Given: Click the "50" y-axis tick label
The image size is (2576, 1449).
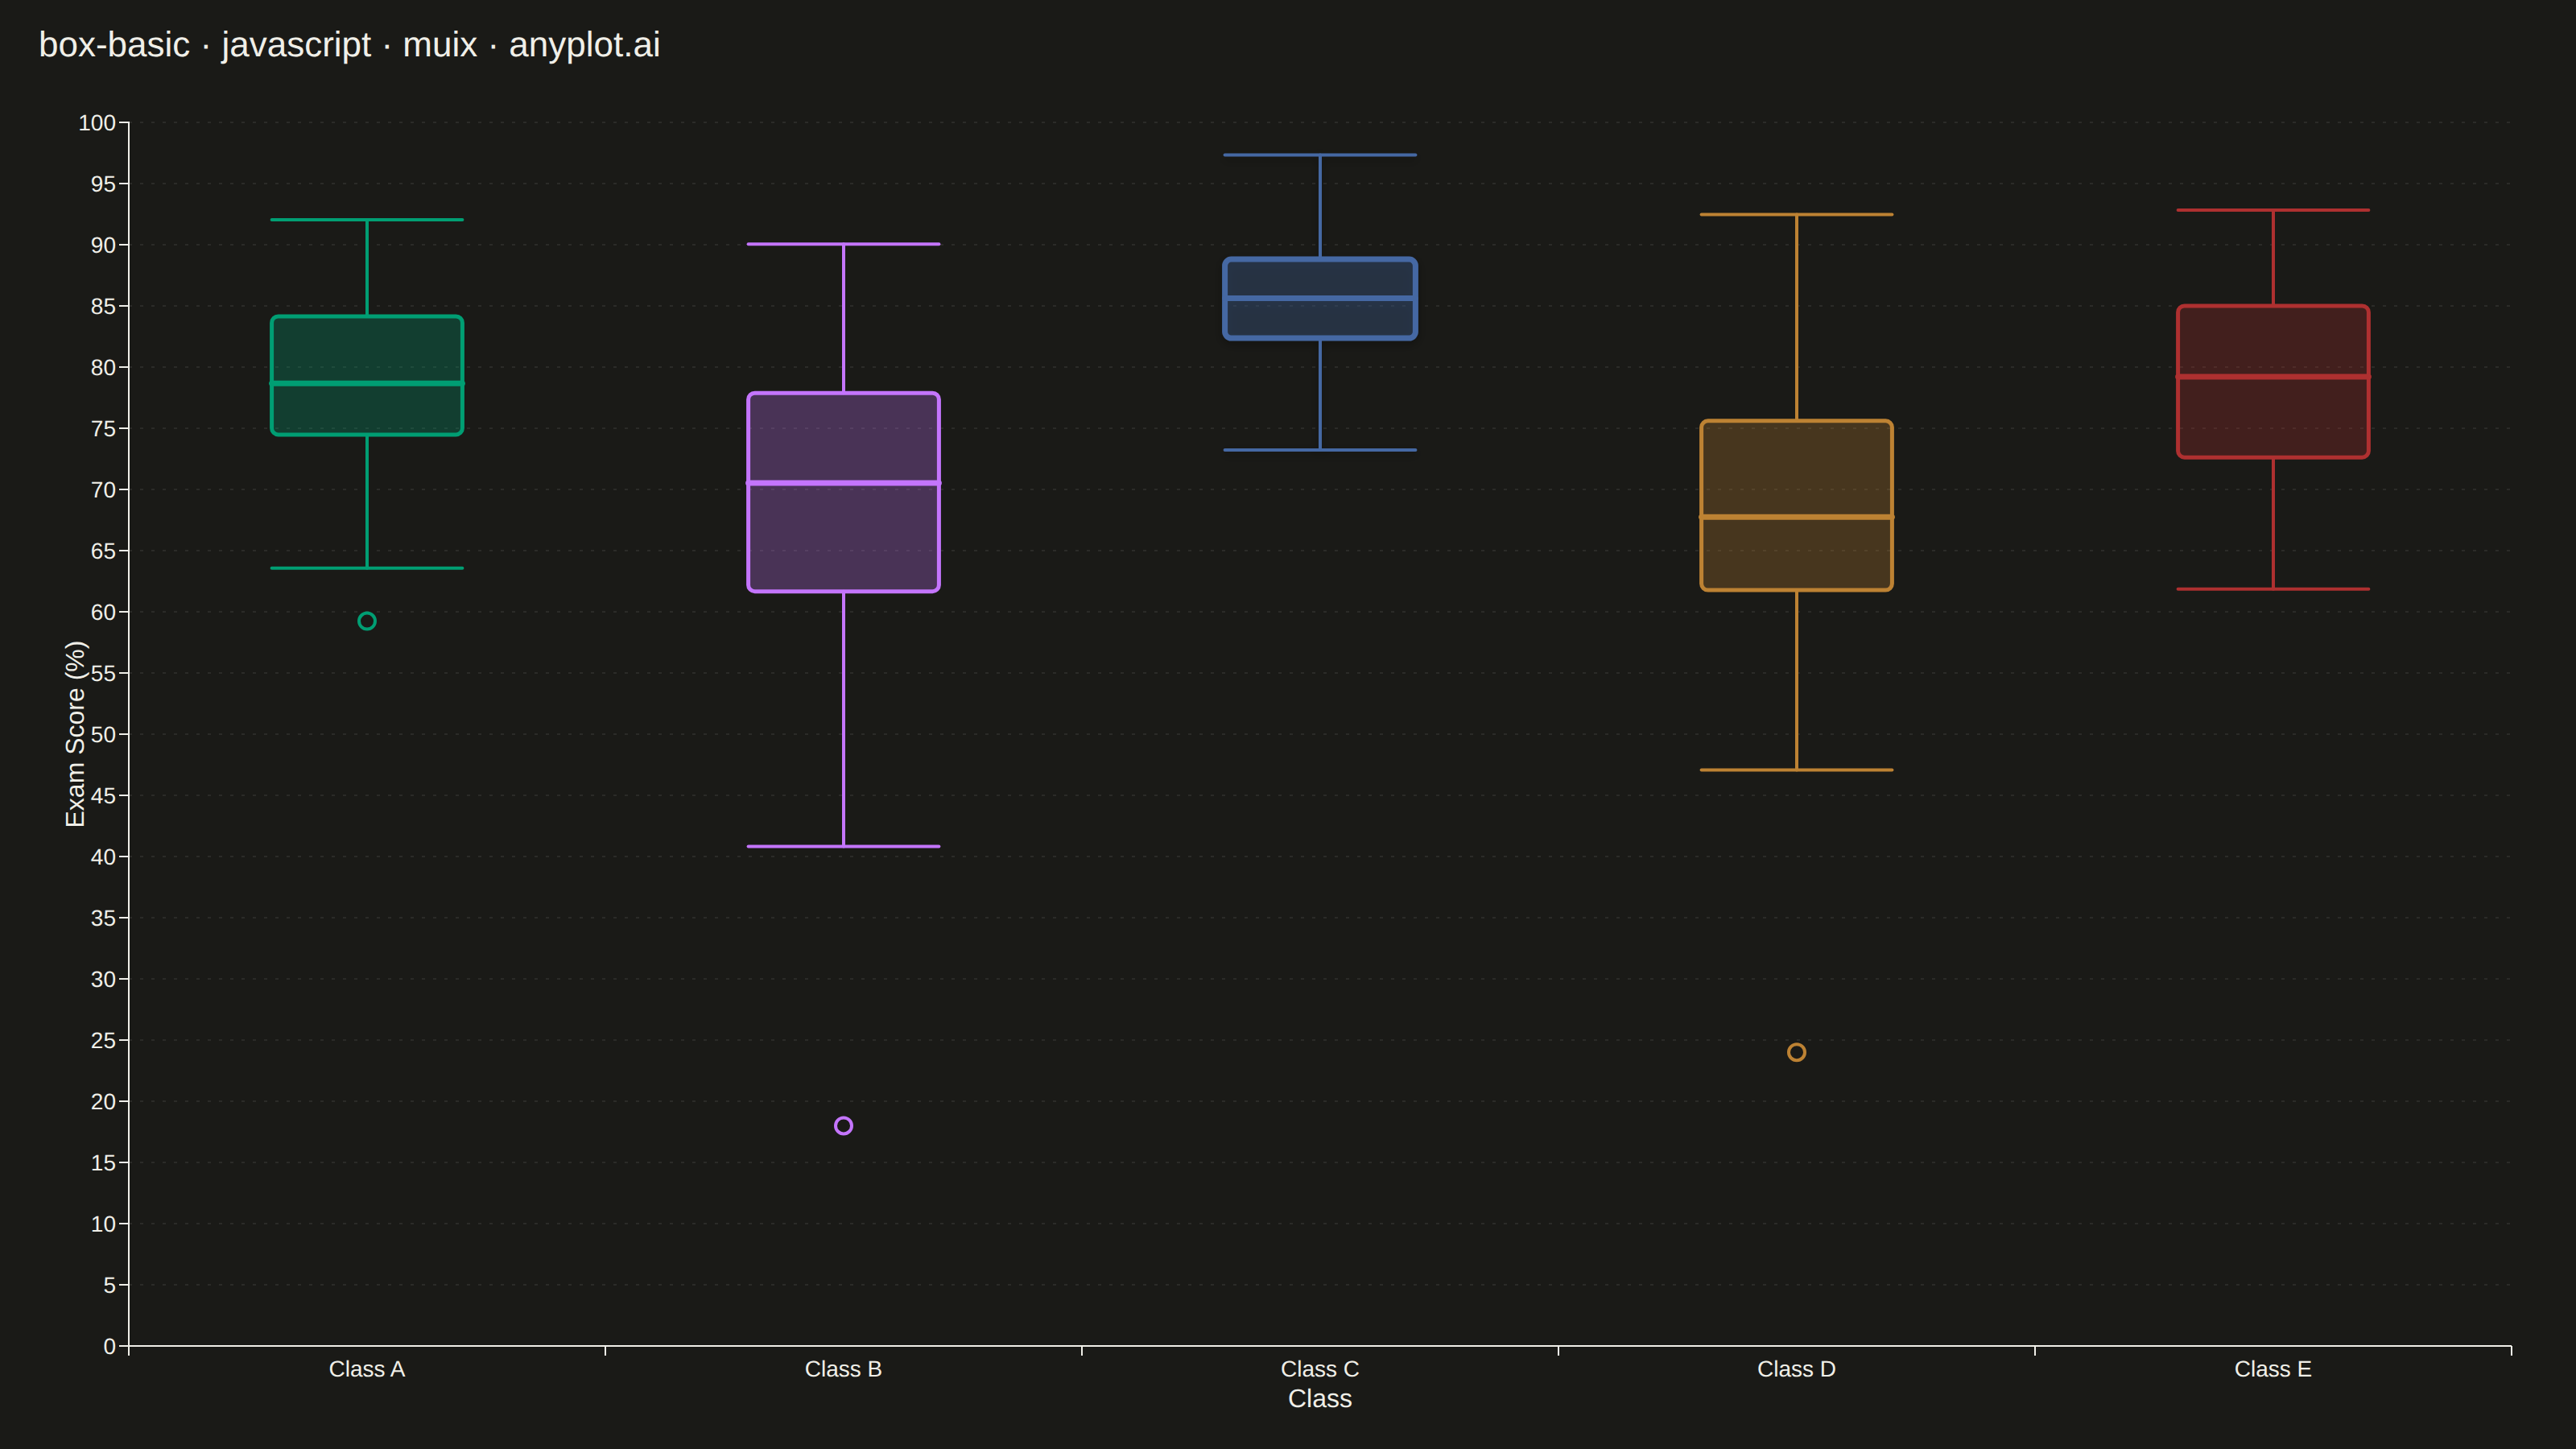Looking at the screenshot, I should click(103, 735).
